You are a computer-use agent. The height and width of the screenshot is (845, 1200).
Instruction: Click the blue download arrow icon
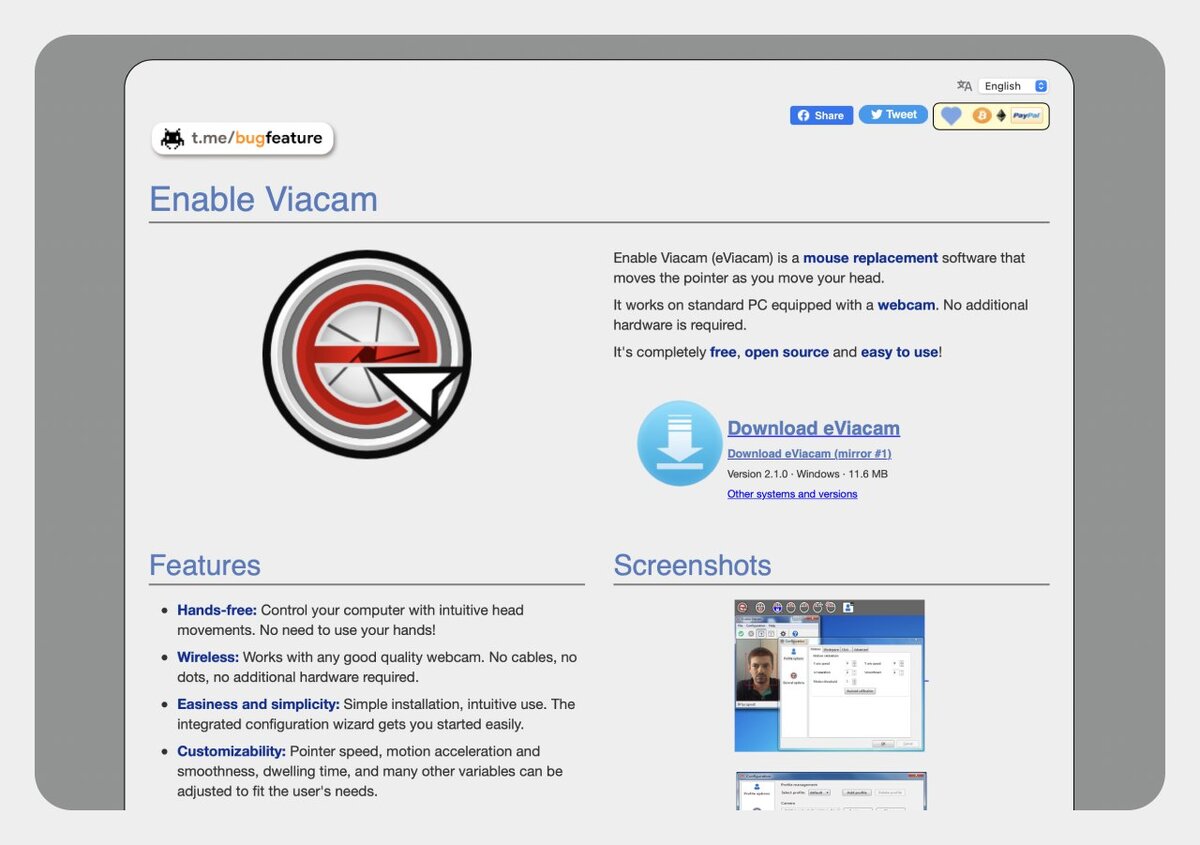point(680,443)
